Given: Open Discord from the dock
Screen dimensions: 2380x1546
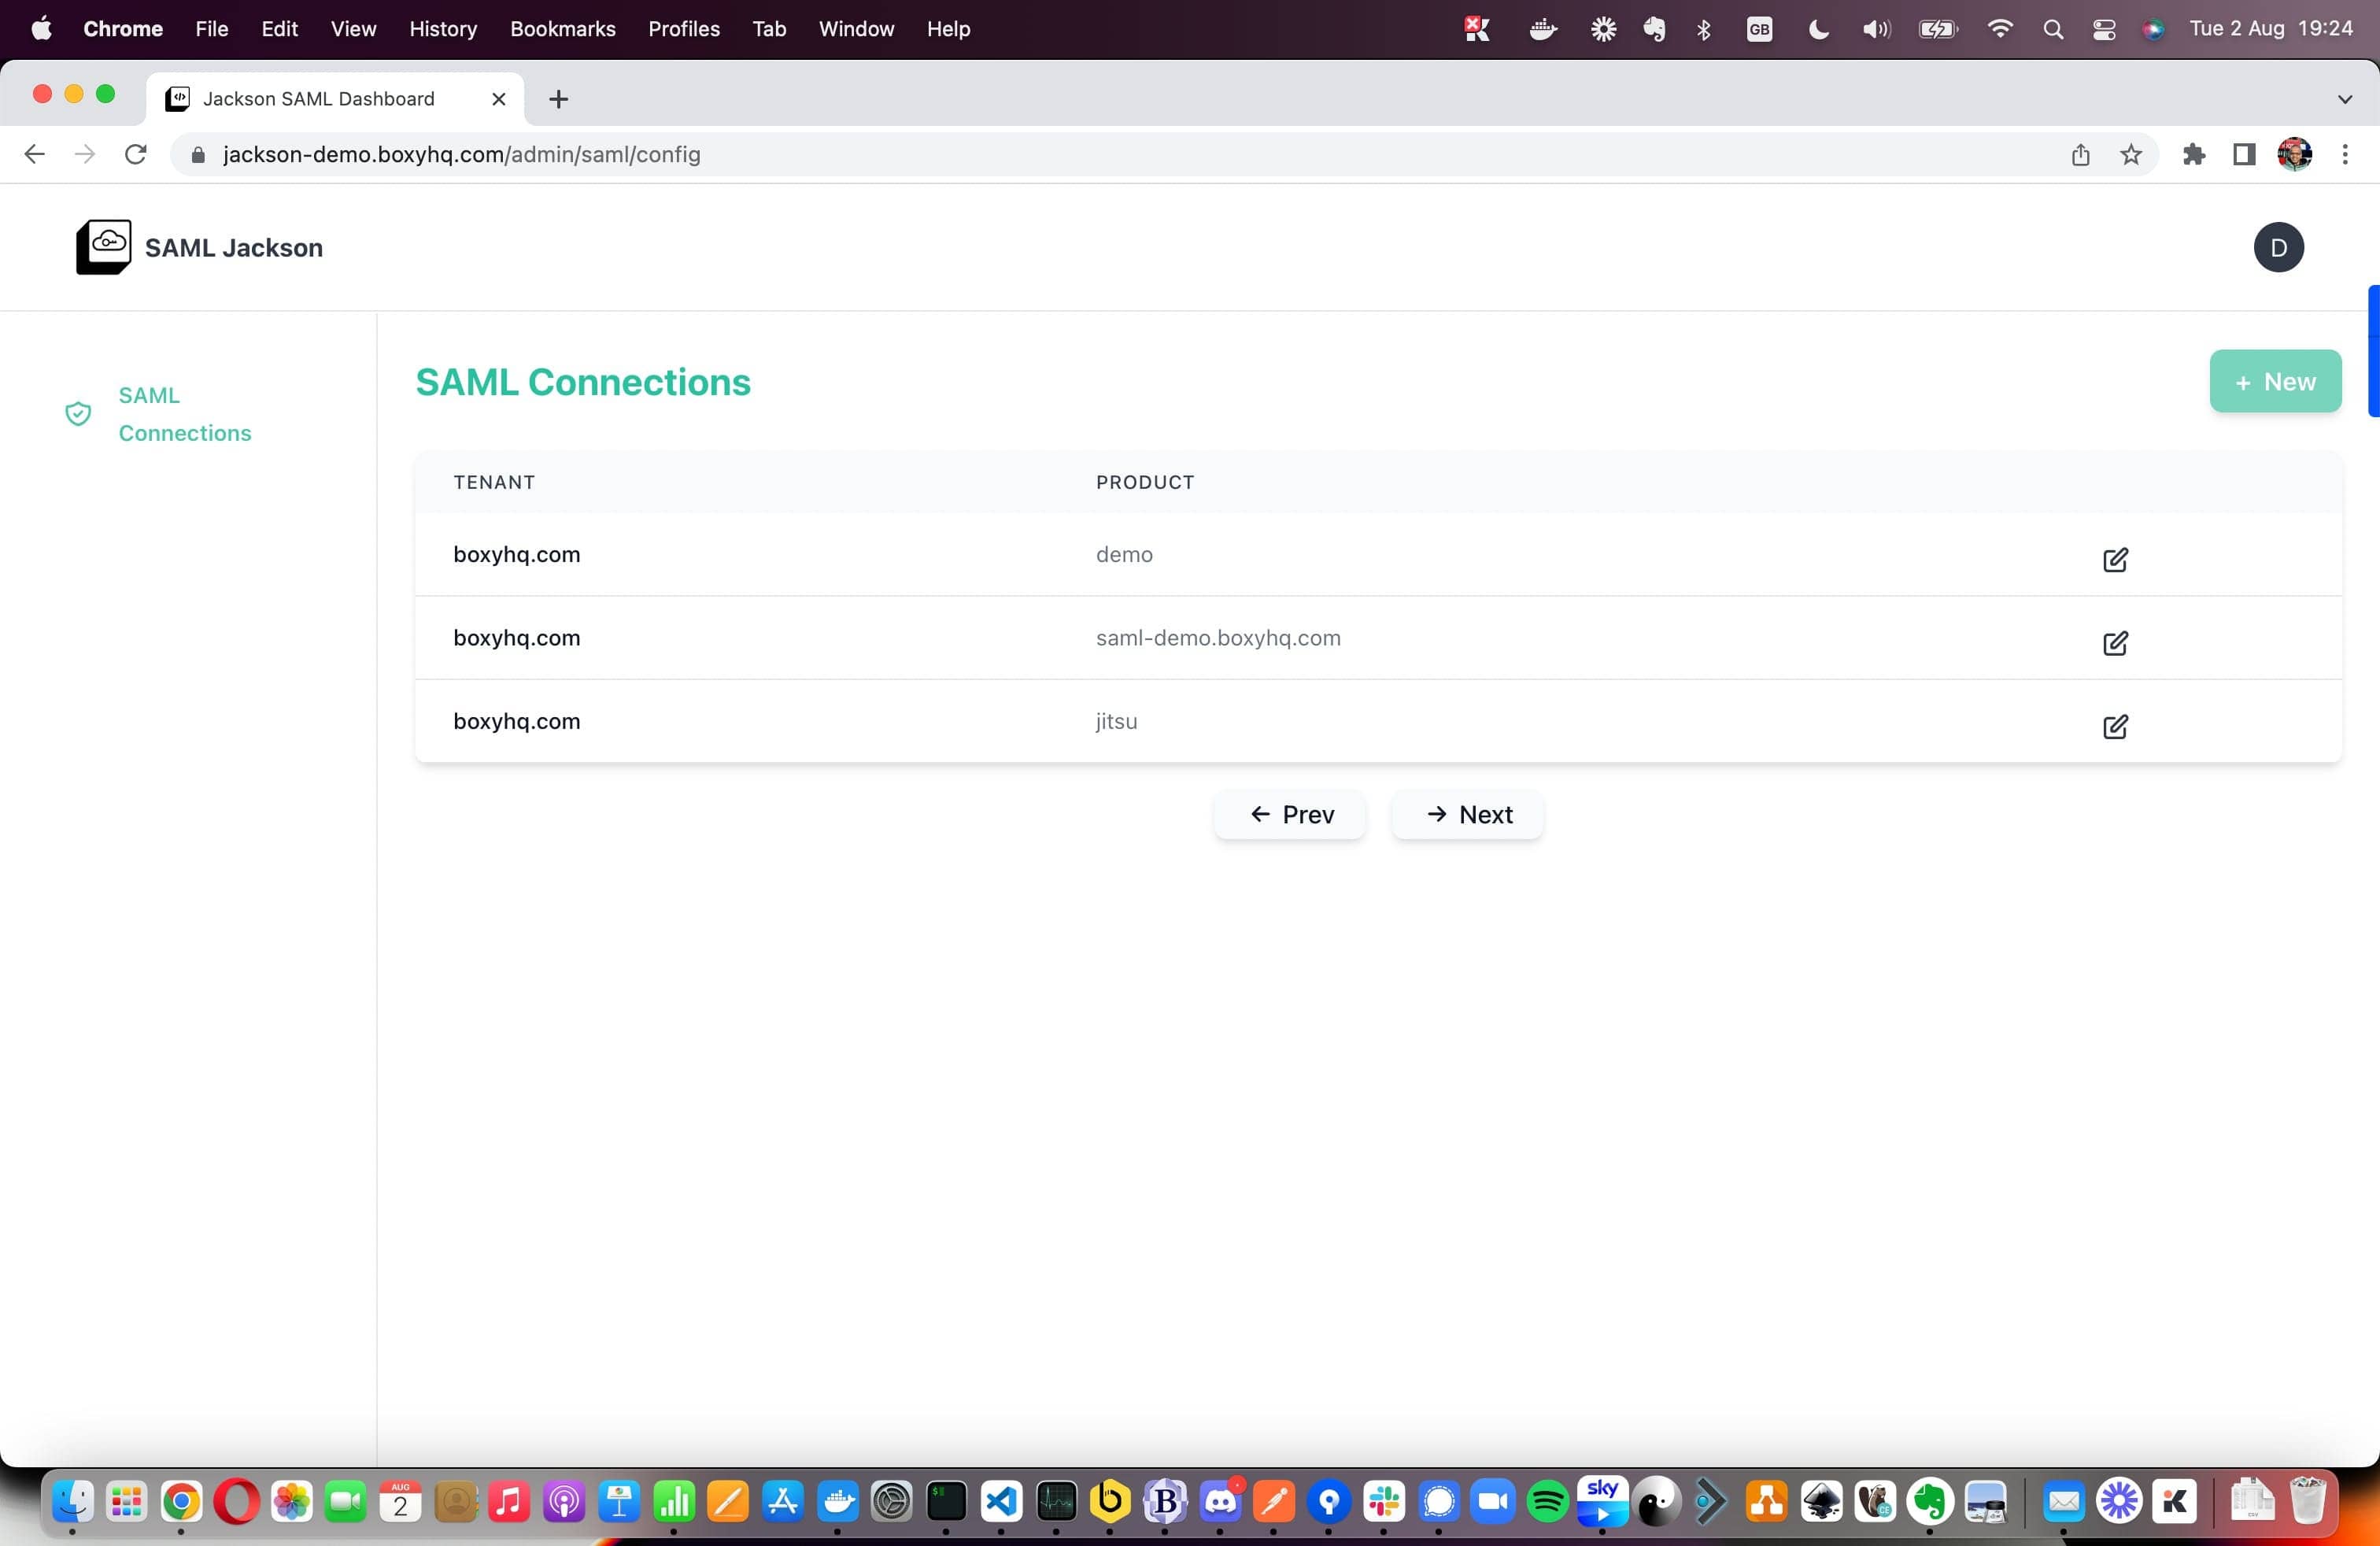Looking at the screenshot, I should (x=1220, y=1501).
